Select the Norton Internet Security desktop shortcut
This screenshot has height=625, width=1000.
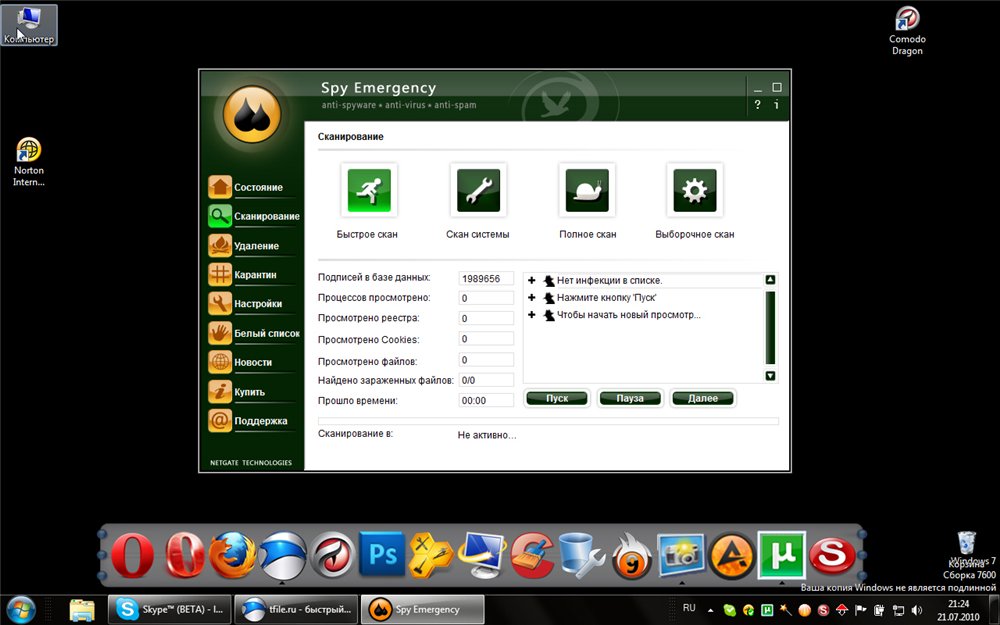pos(29,162)
